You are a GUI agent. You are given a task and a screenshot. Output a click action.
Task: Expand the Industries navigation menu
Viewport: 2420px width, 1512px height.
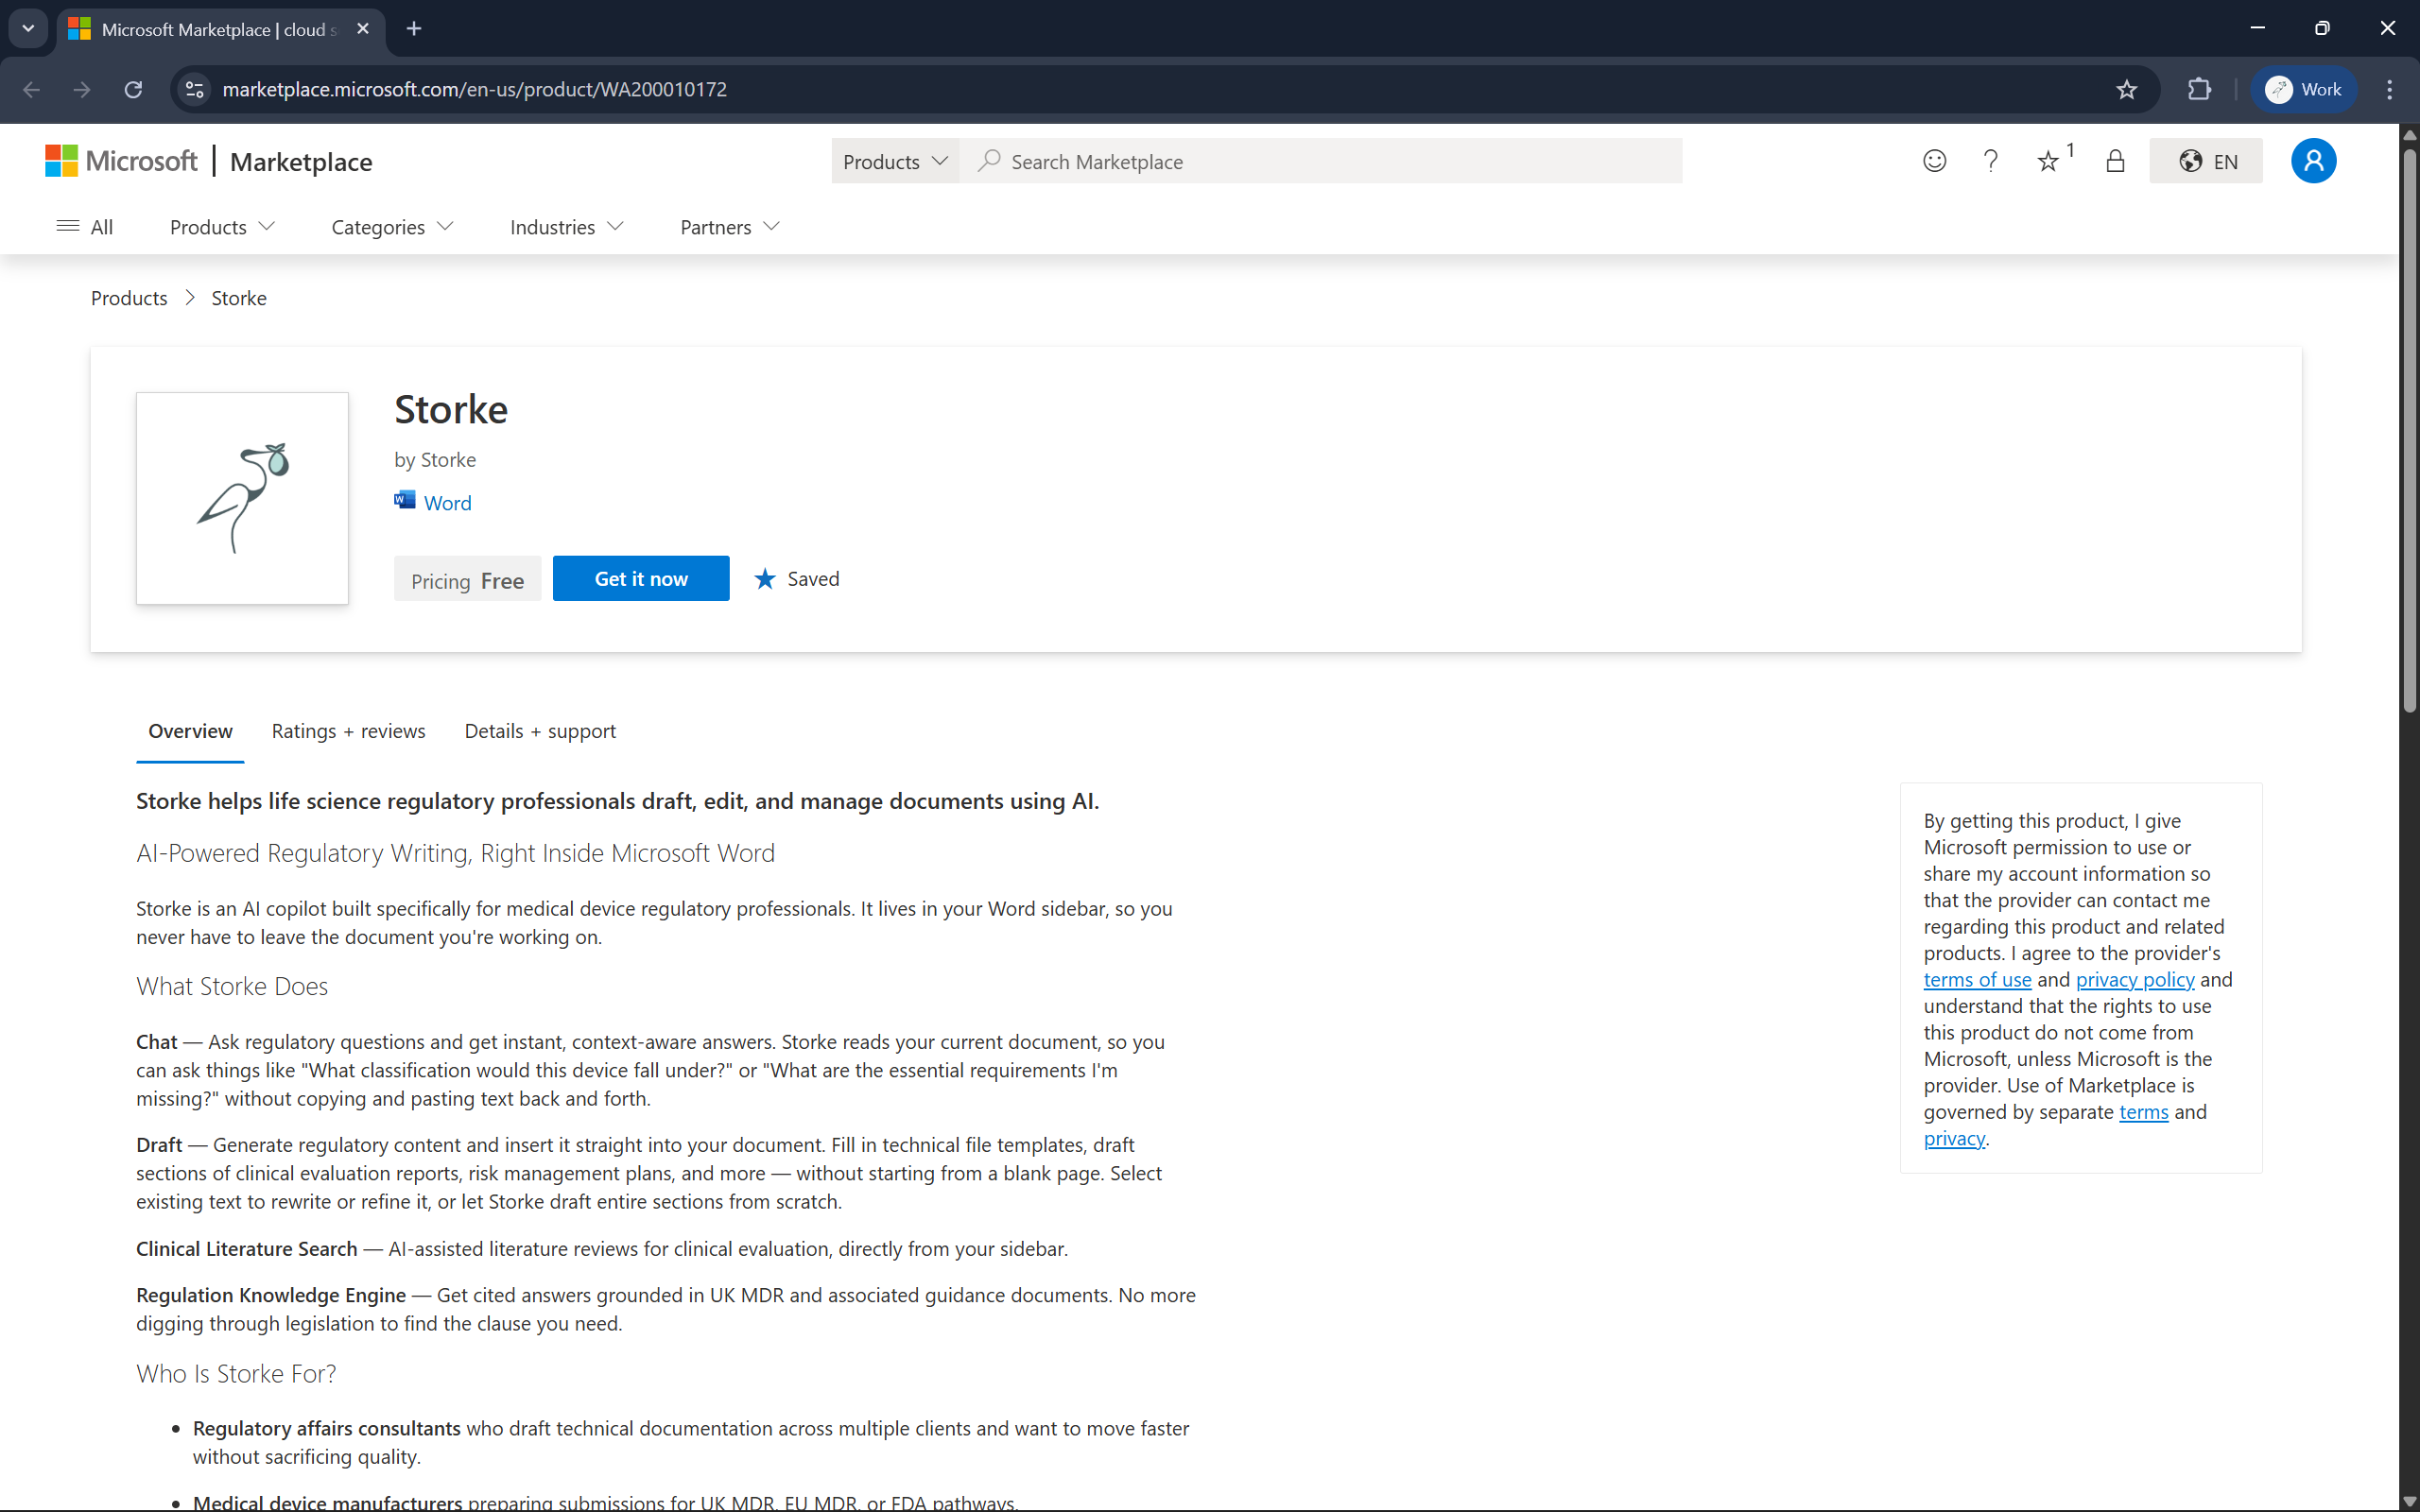[x=566, y=227]
